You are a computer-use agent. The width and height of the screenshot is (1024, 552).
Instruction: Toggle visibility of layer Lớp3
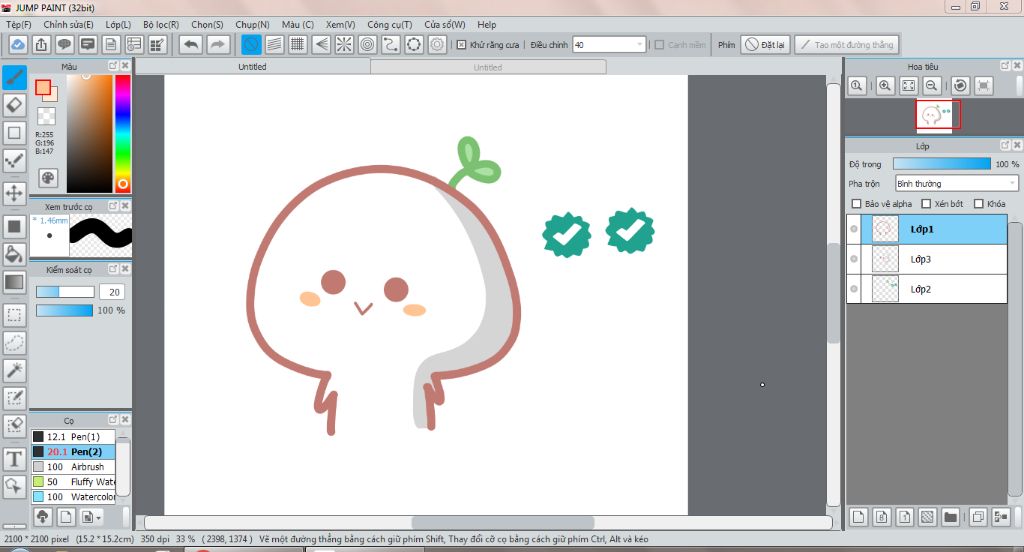854,259
